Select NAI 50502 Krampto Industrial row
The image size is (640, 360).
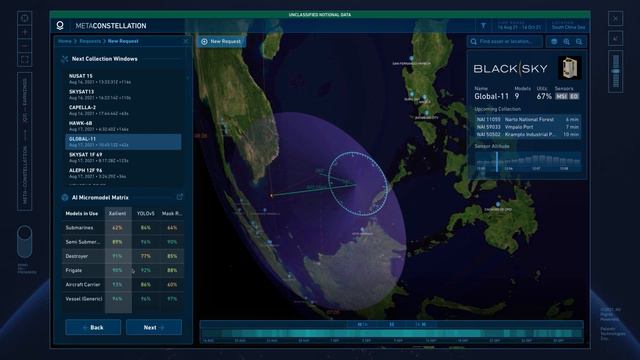[527, 134]
